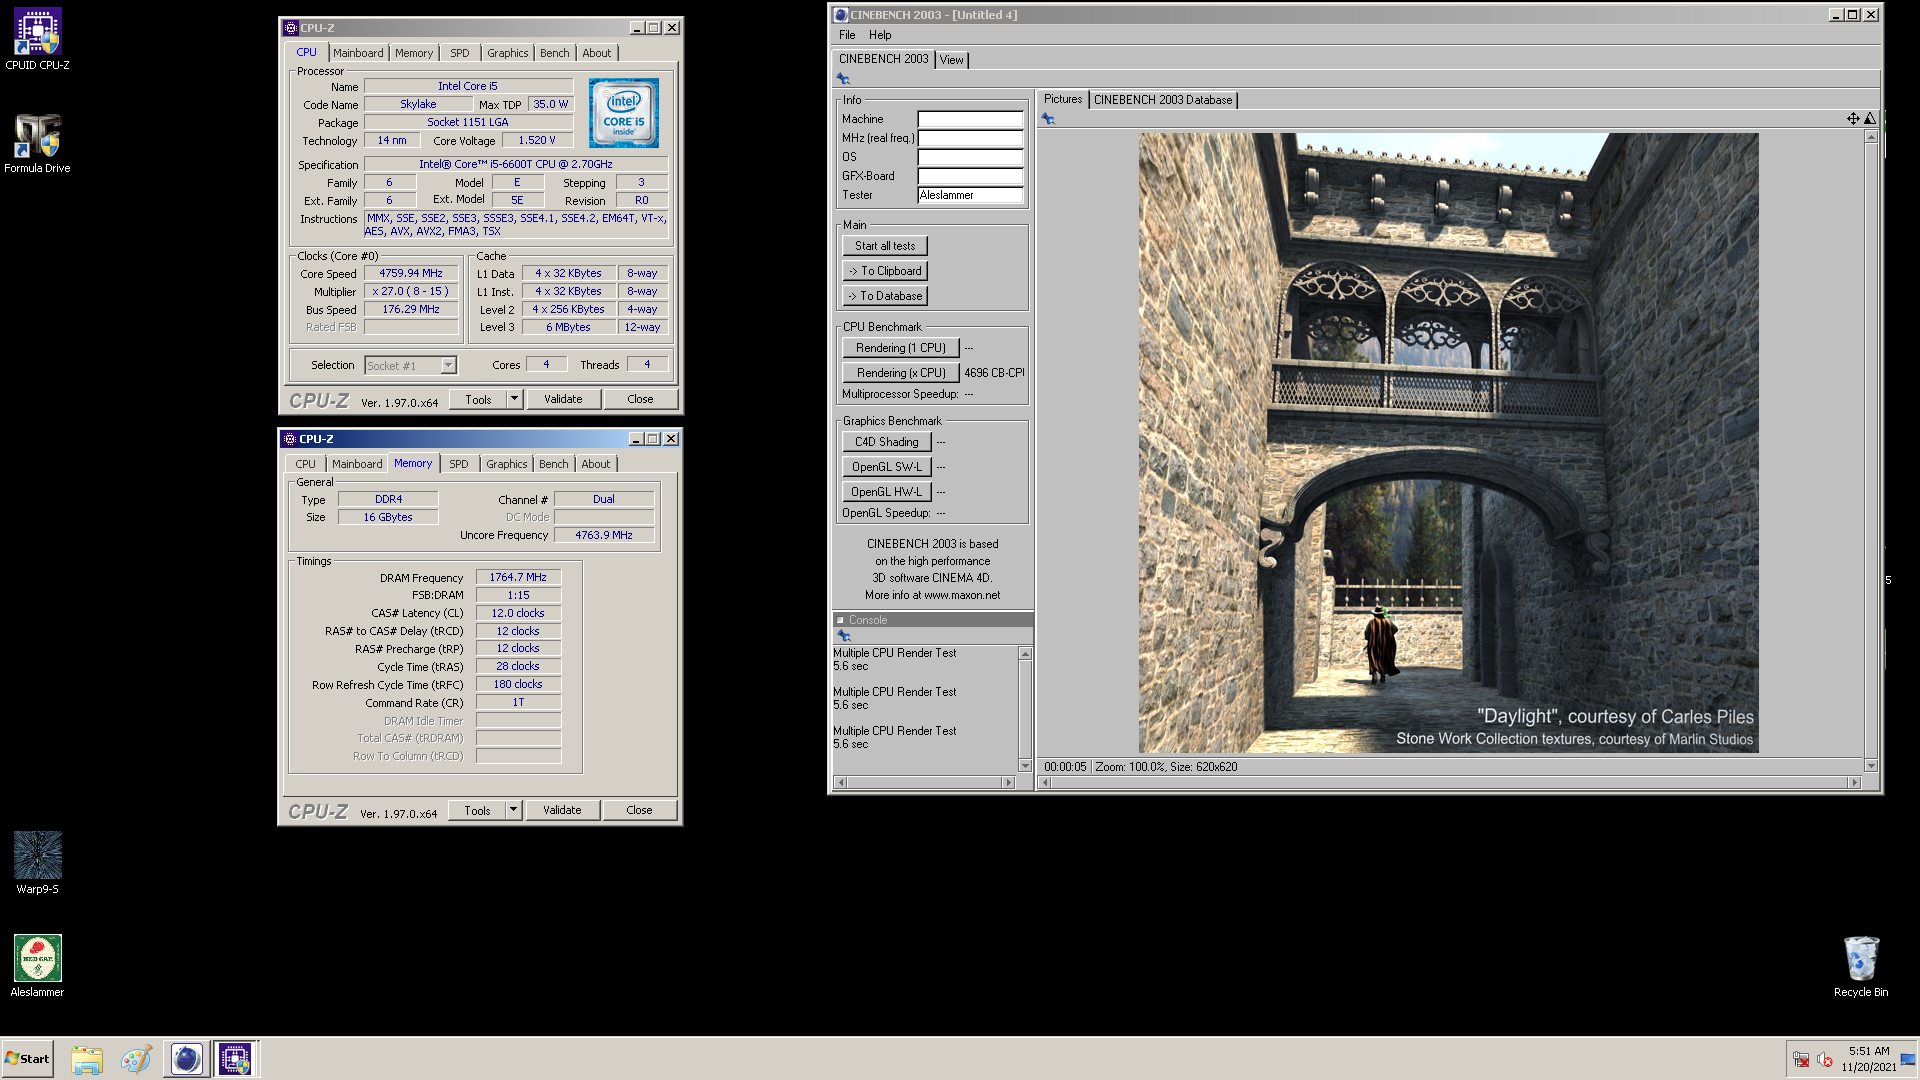The height and width of the screenshot is (1080, 1920).
Task: Click the MHz (real freq.) input field
Action: tap(970, 138)
